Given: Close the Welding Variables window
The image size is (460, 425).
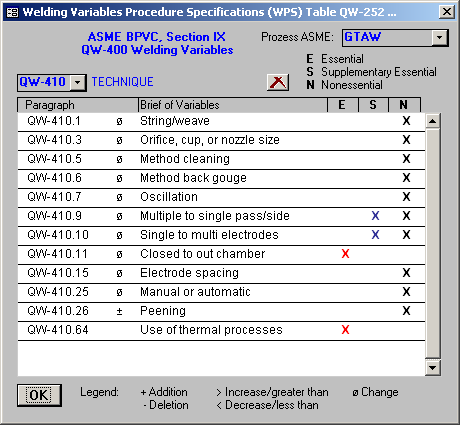Looking at the screenshot, I should click(x=446, y=12).
